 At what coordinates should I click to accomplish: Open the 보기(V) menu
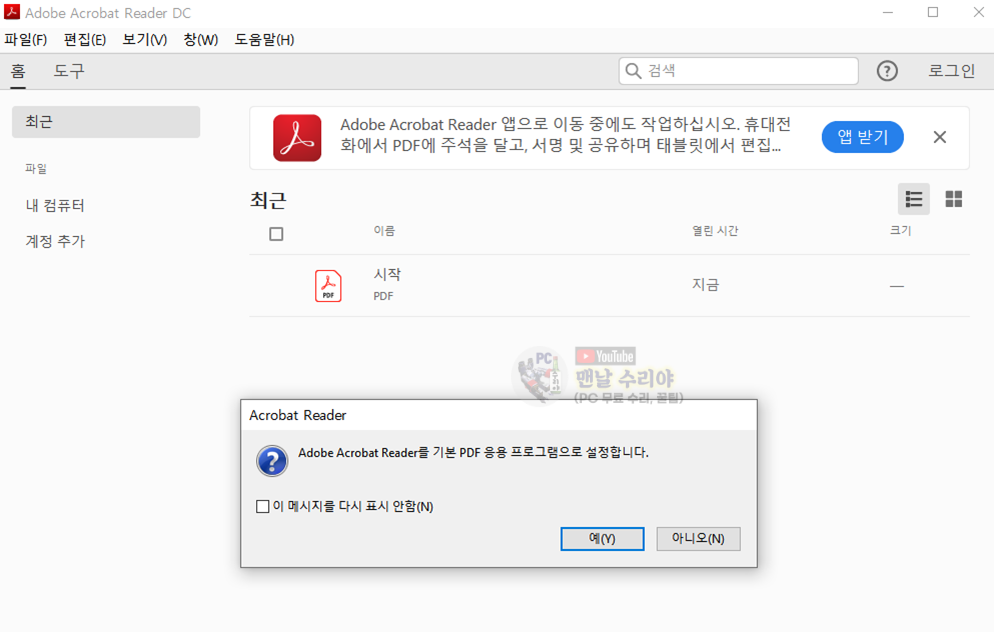click(x=145, y=40)
